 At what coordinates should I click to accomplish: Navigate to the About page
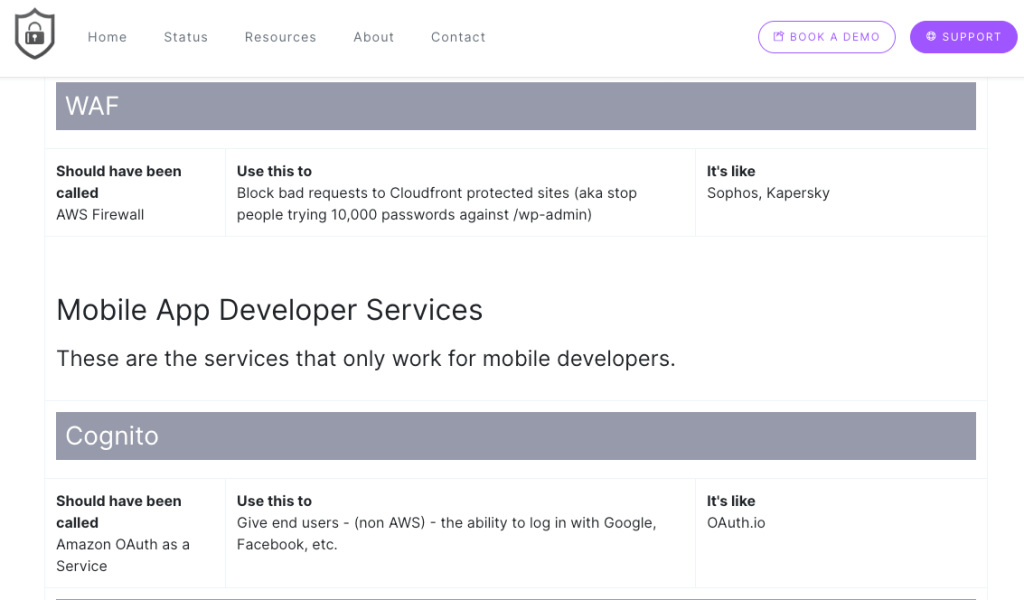pos(374,37)
